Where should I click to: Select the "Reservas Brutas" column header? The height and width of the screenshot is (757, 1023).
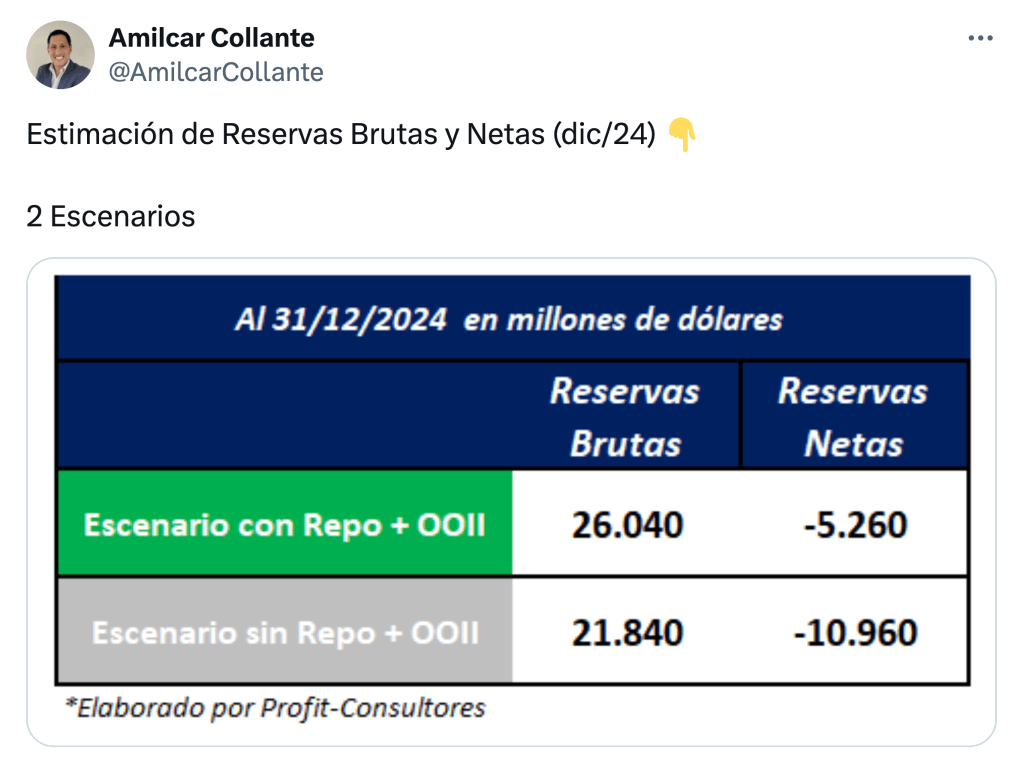(x=625, y=417)
